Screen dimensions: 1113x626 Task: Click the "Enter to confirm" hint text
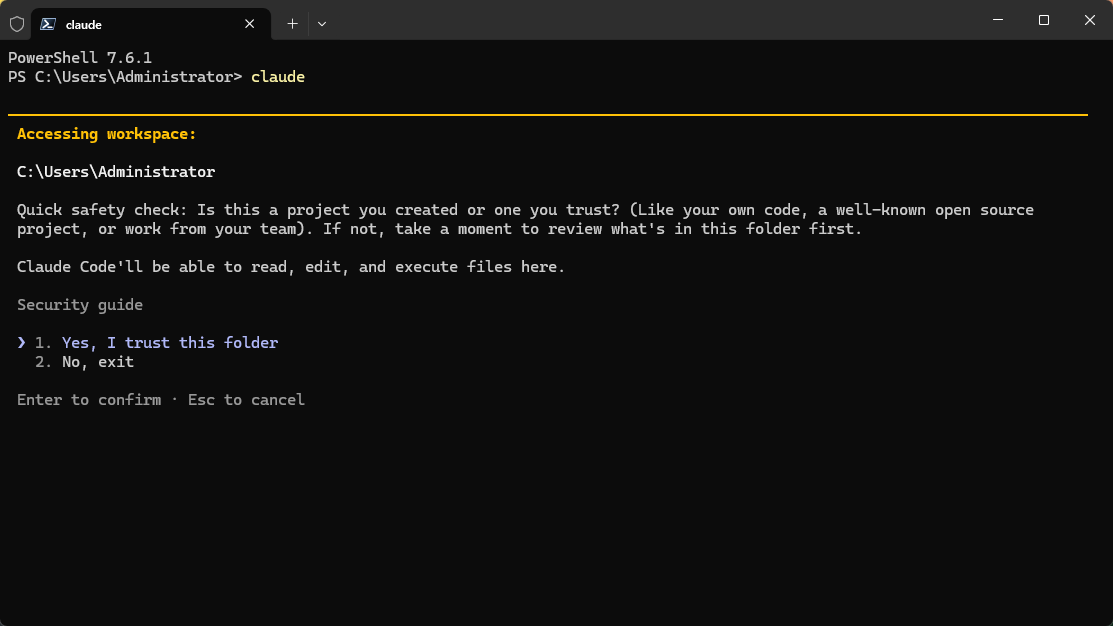[x=88, y=399]
